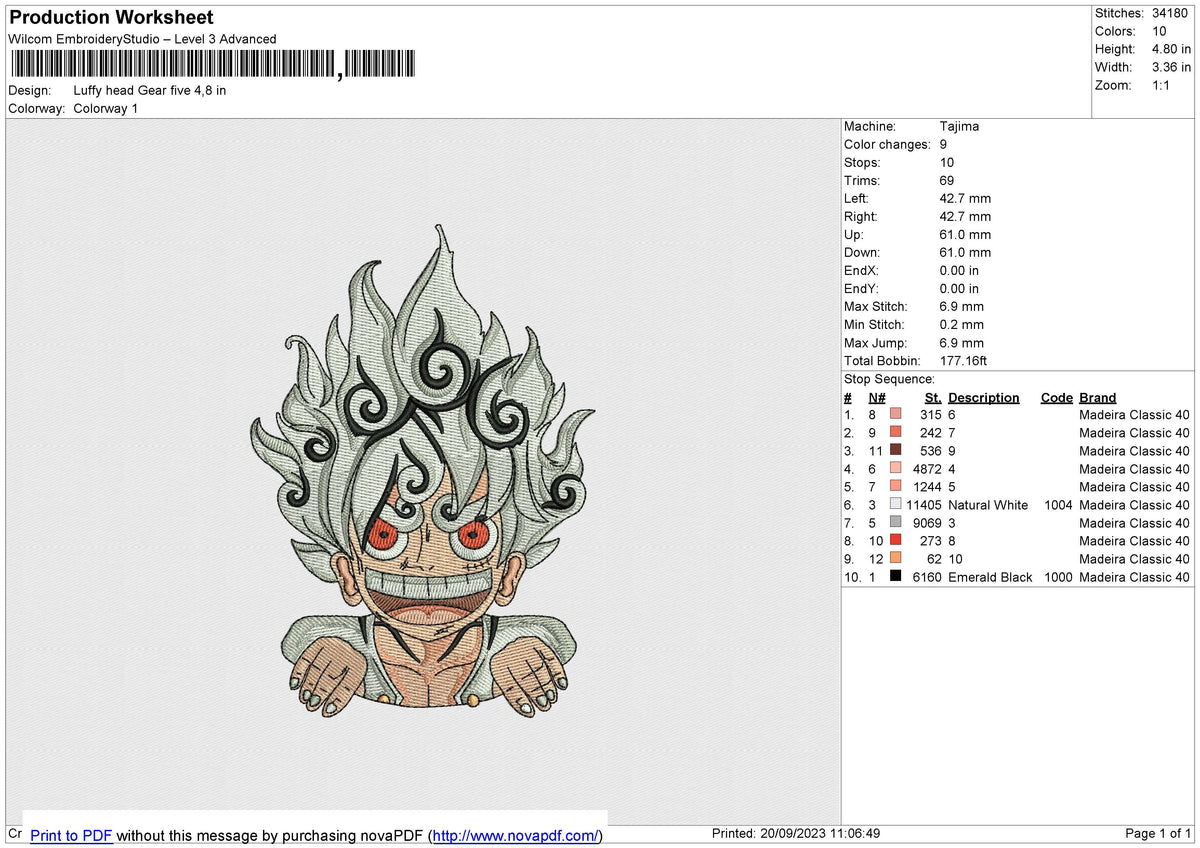Viewport: 1200px width, 848px height.
Task: Click the Stitches value 34180
Action: point(1171,13)
